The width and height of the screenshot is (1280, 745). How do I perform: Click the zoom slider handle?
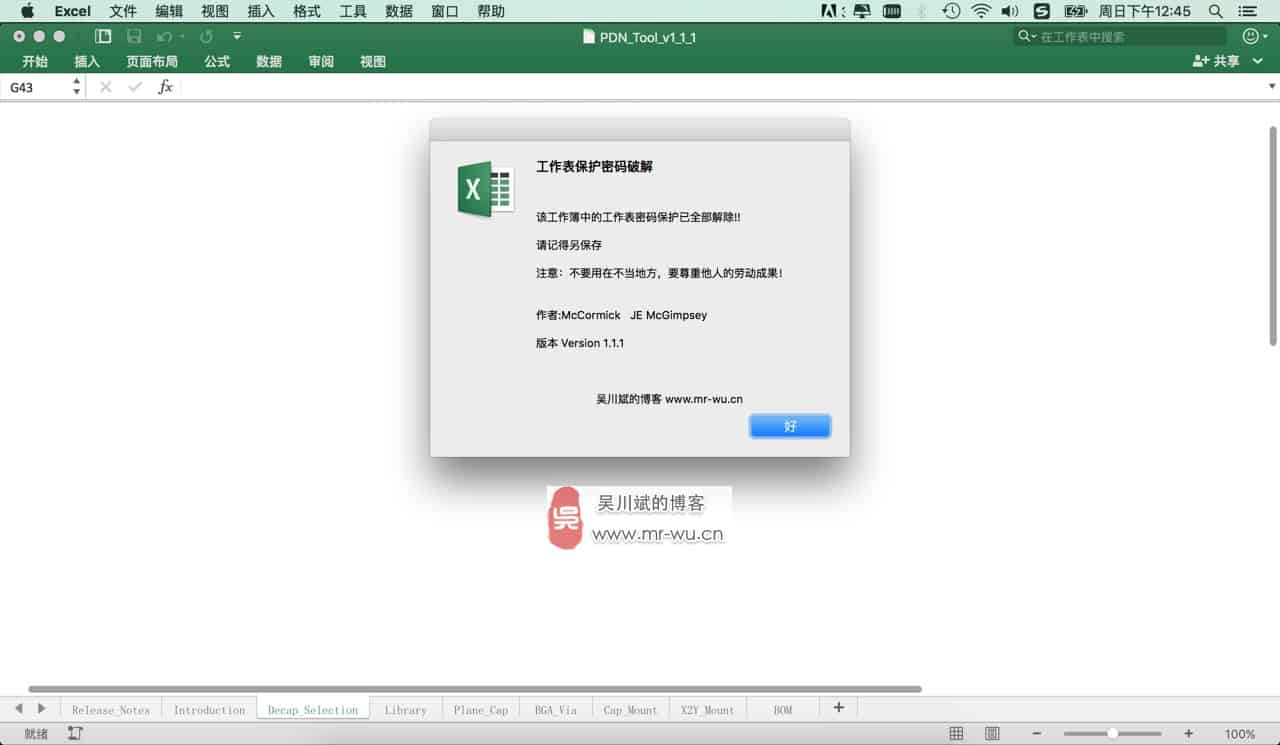point(1112,734)
